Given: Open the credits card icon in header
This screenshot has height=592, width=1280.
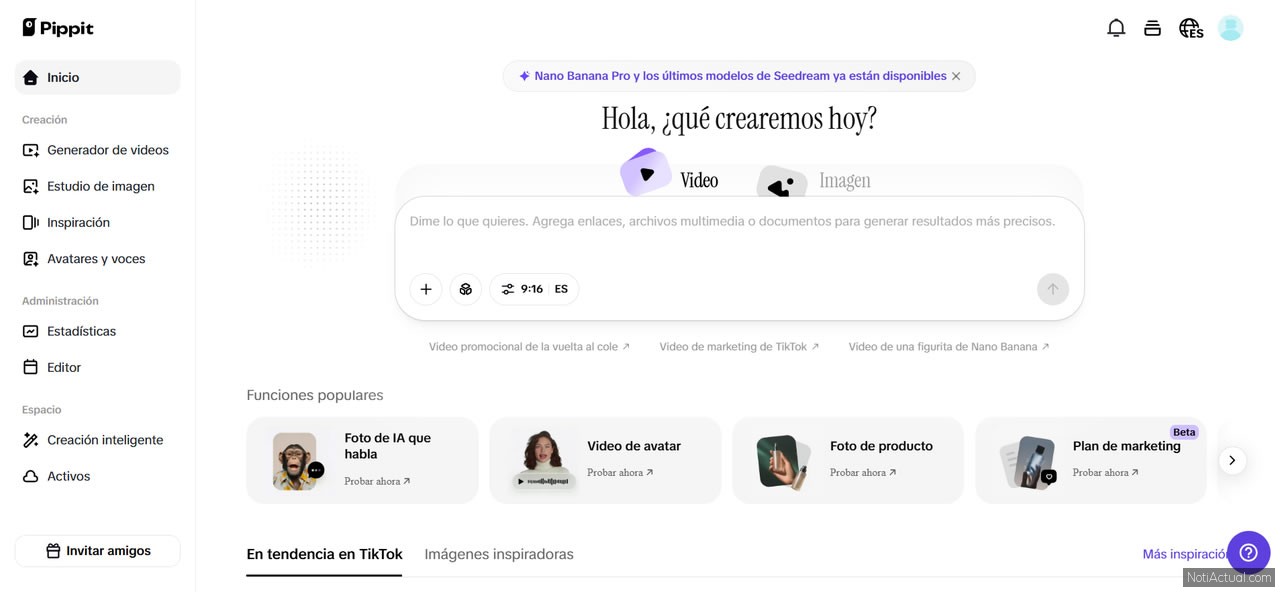Looking at the screenshot, I should coord(1152,28).
